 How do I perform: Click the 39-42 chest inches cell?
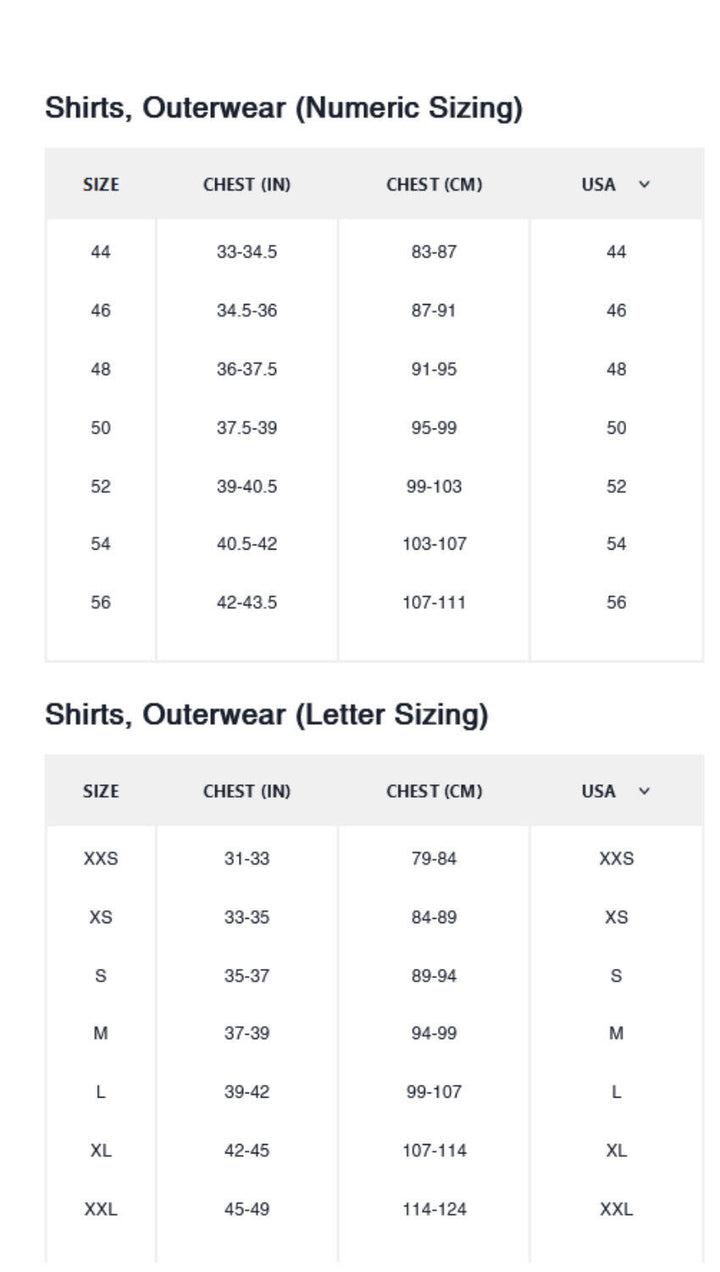[247, 1093]
